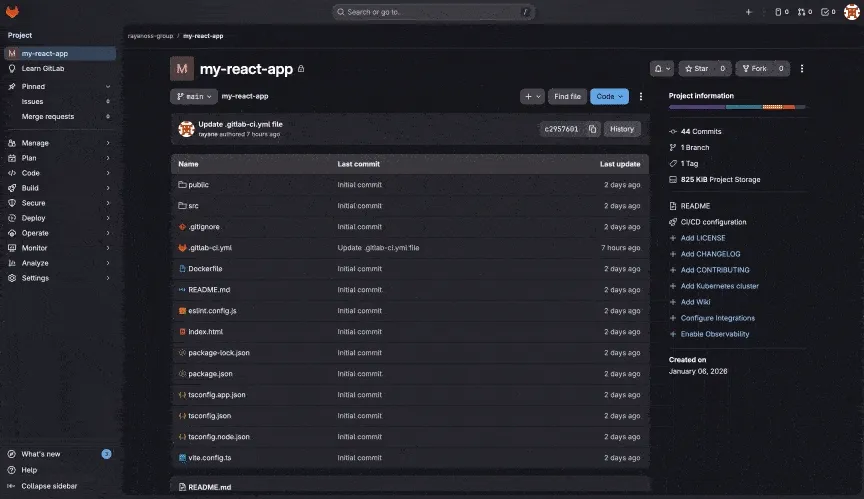Star the my-react-app project
The width and height of the screenshot is (864, 499).
click(695, 69)
